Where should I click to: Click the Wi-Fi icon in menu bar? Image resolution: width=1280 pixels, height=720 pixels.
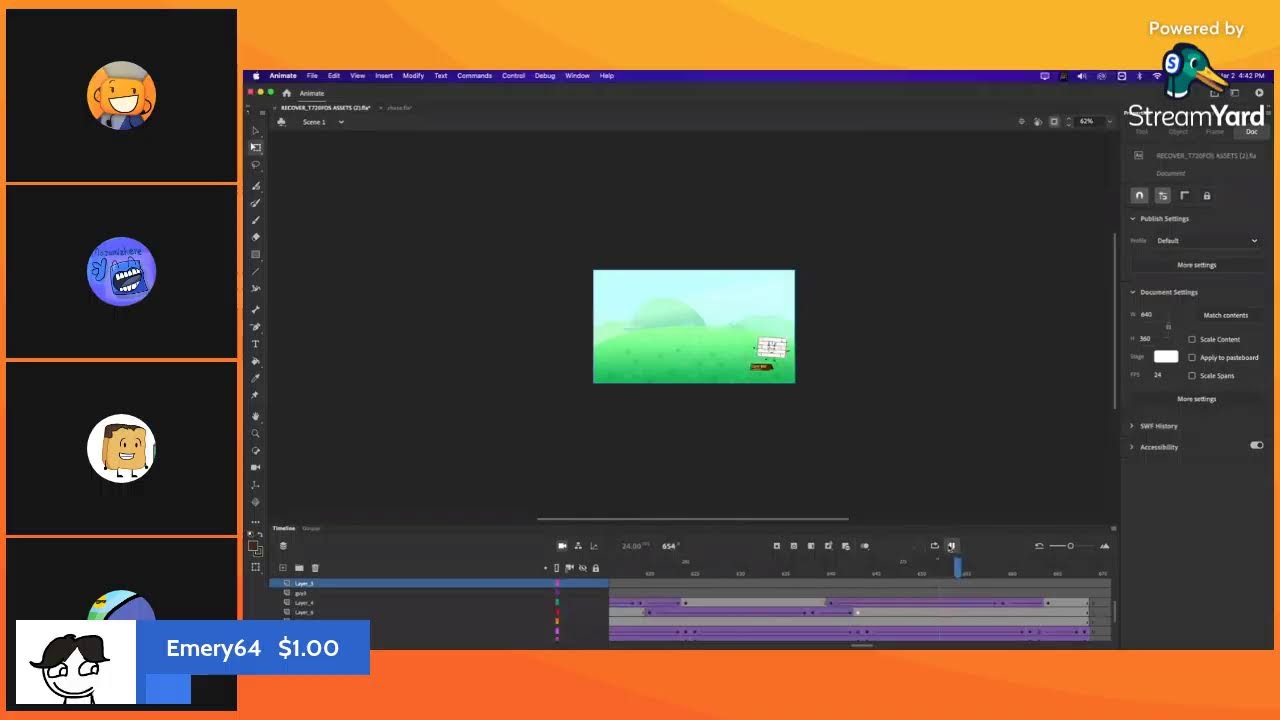coord(1157,76)
